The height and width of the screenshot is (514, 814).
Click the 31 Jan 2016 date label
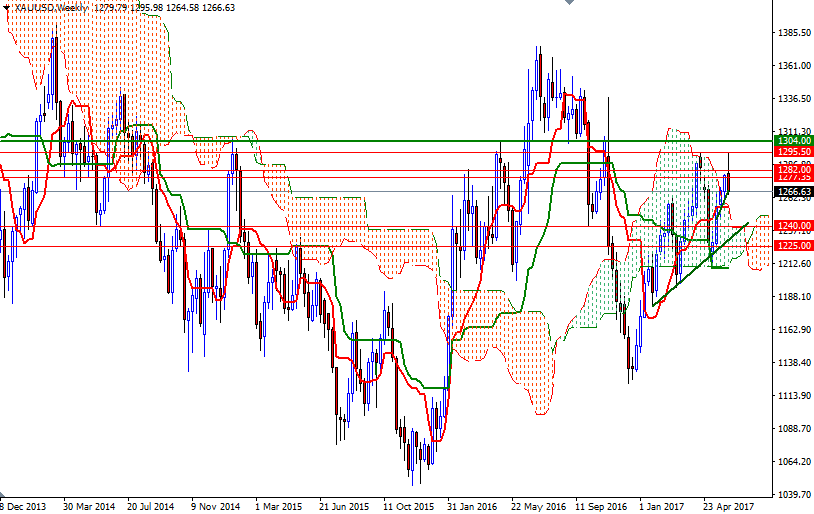474,506
